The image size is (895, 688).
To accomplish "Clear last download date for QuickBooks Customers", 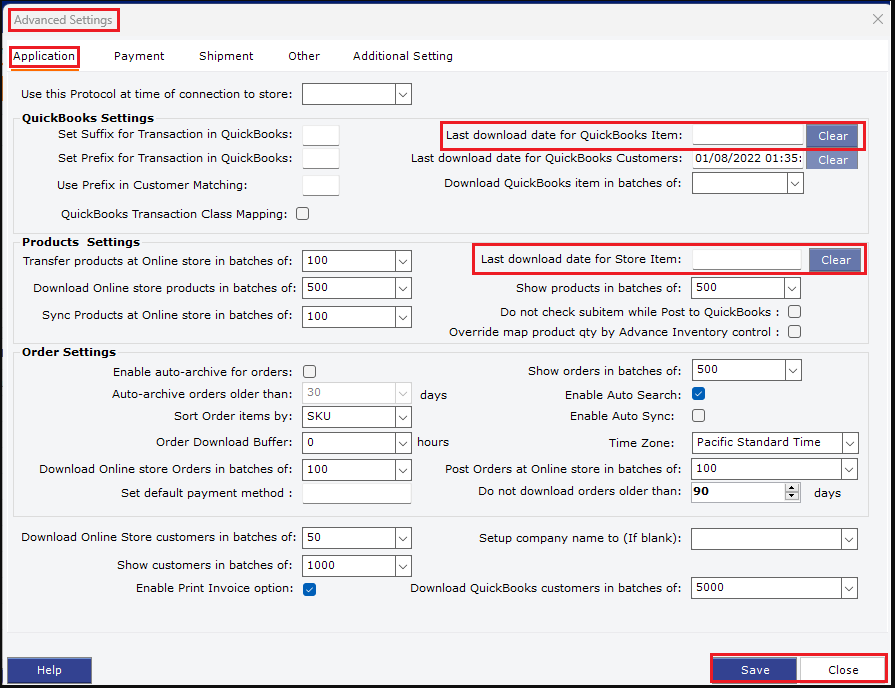I will pos(832,160).
